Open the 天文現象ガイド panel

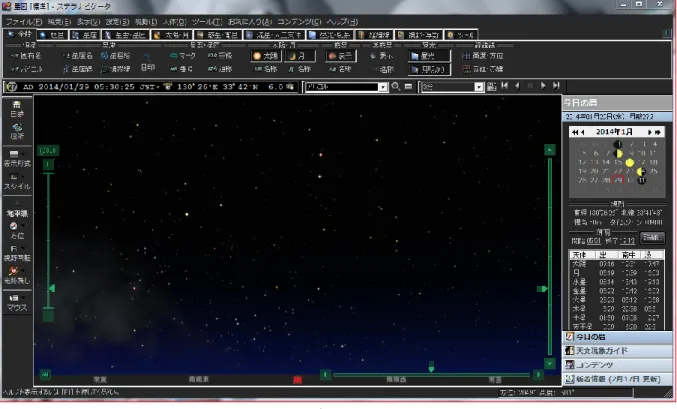point(617,351)
